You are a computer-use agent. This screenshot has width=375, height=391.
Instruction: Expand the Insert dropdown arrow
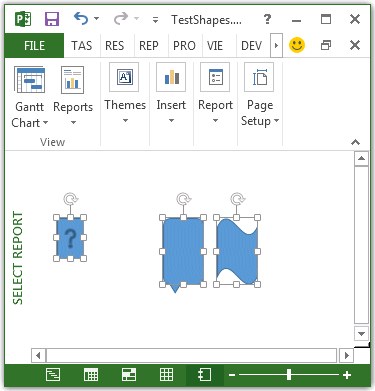click(171, 120)
